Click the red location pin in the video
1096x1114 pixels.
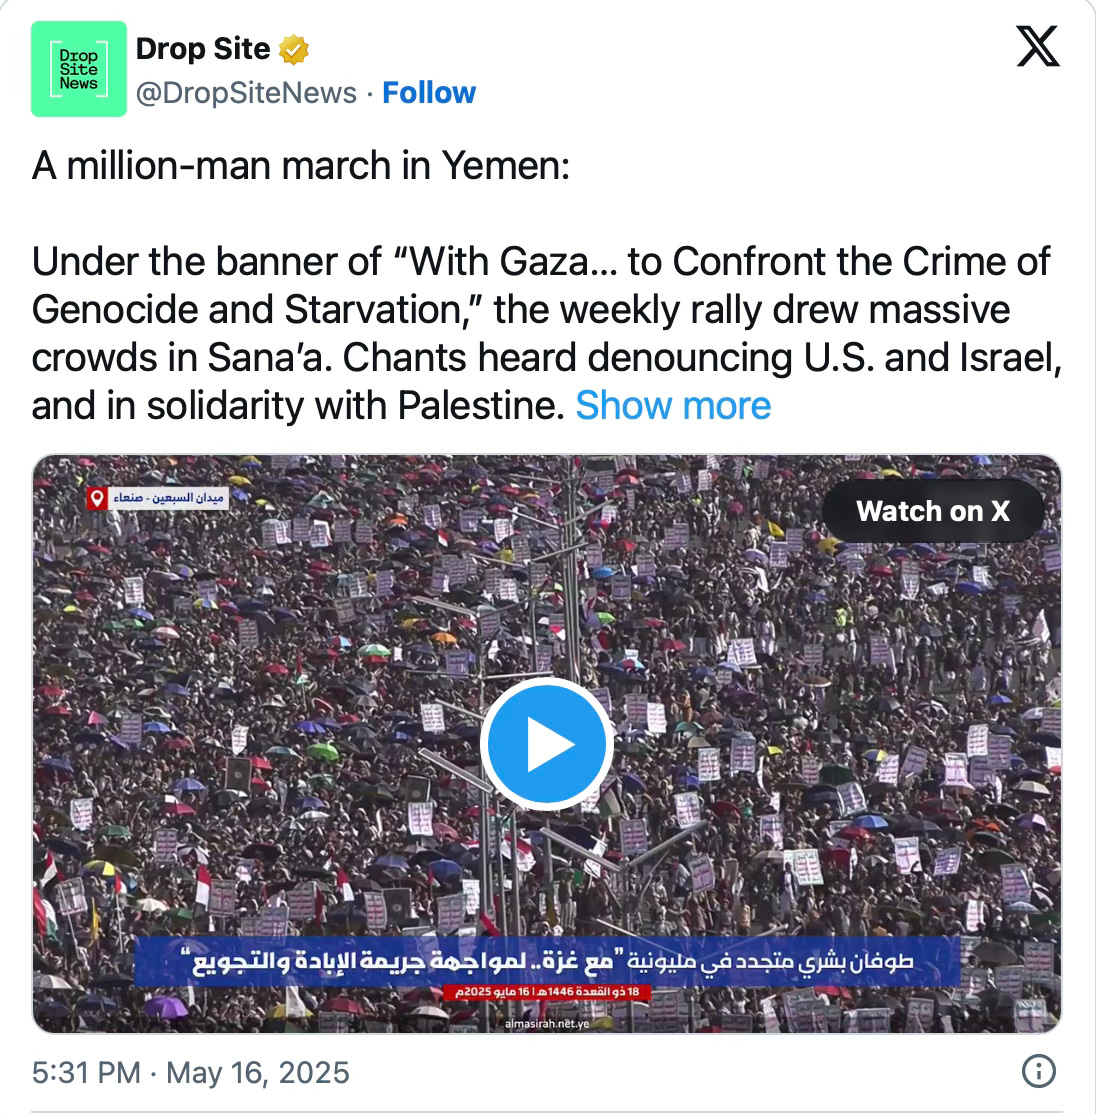click(97, 498)
